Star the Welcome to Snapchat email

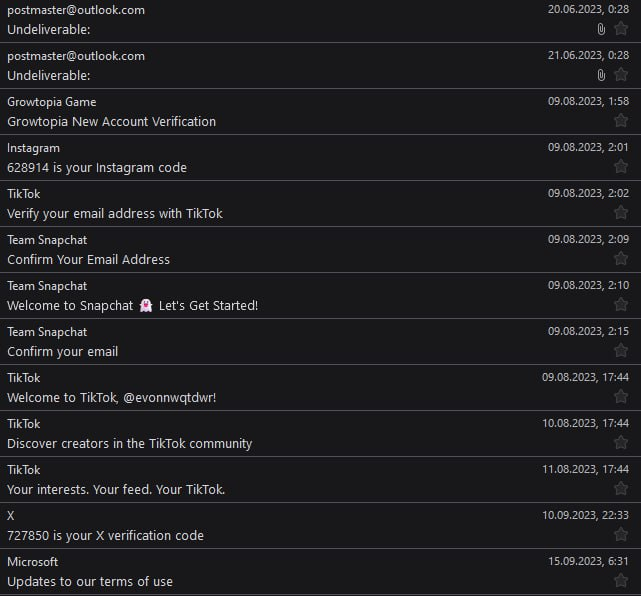(x=621, y=305)
